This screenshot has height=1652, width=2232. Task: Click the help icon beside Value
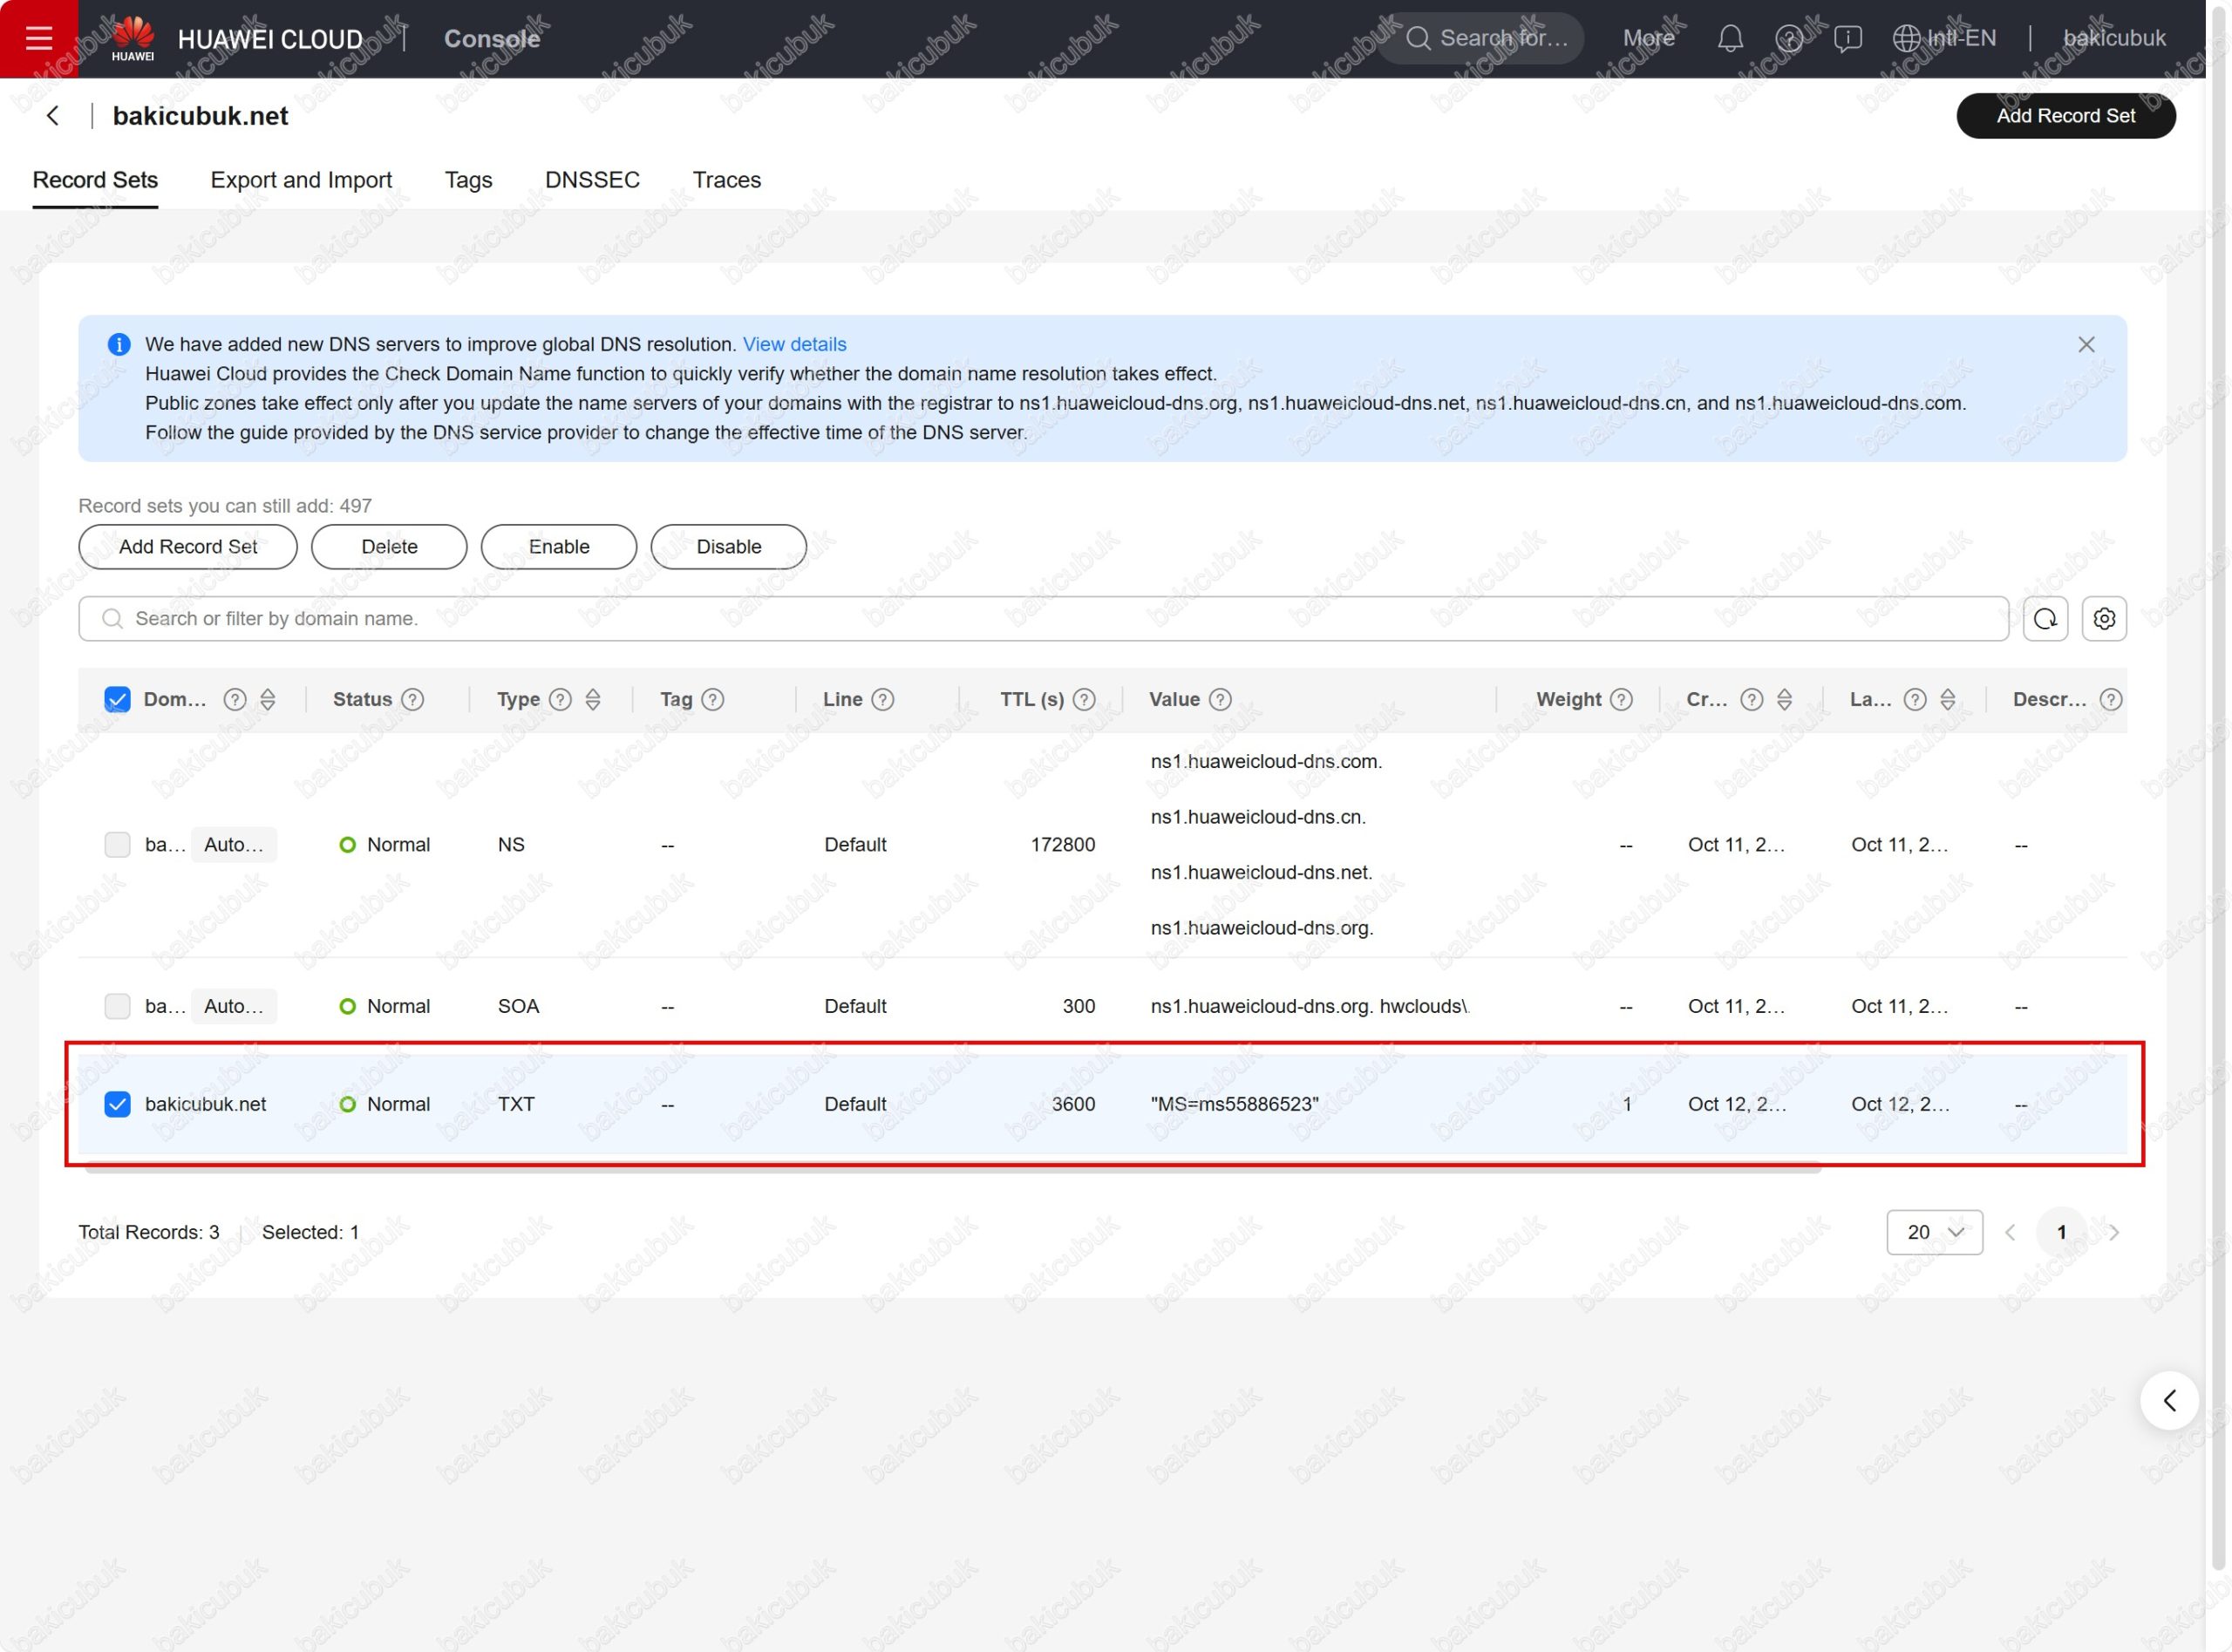point(1220,699)
